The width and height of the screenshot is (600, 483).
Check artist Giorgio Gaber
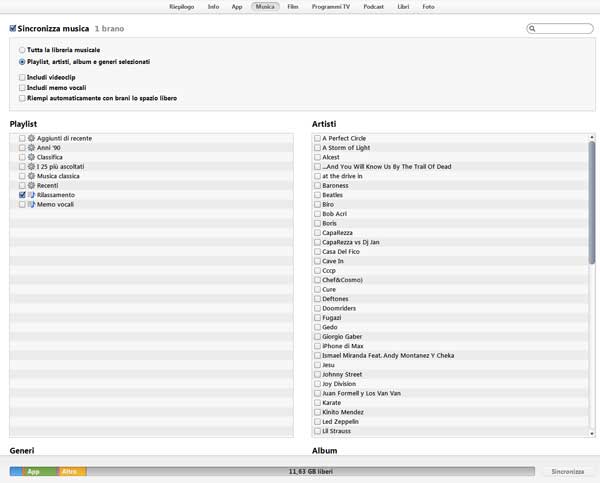tap(317, 337)
